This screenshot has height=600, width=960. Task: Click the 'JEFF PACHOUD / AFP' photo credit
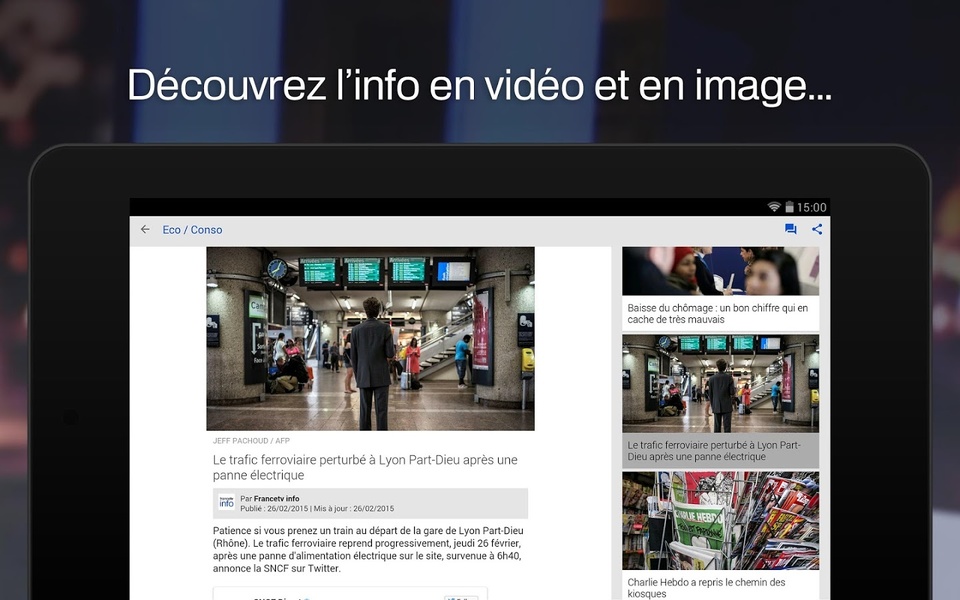(x=251, y=441)
